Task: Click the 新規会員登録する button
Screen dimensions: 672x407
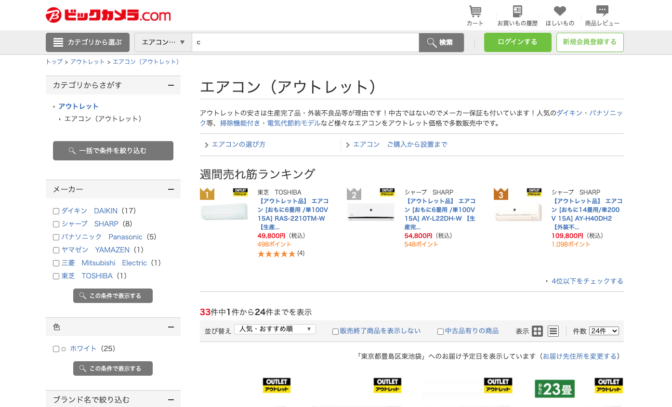Action: click(590, 42)
